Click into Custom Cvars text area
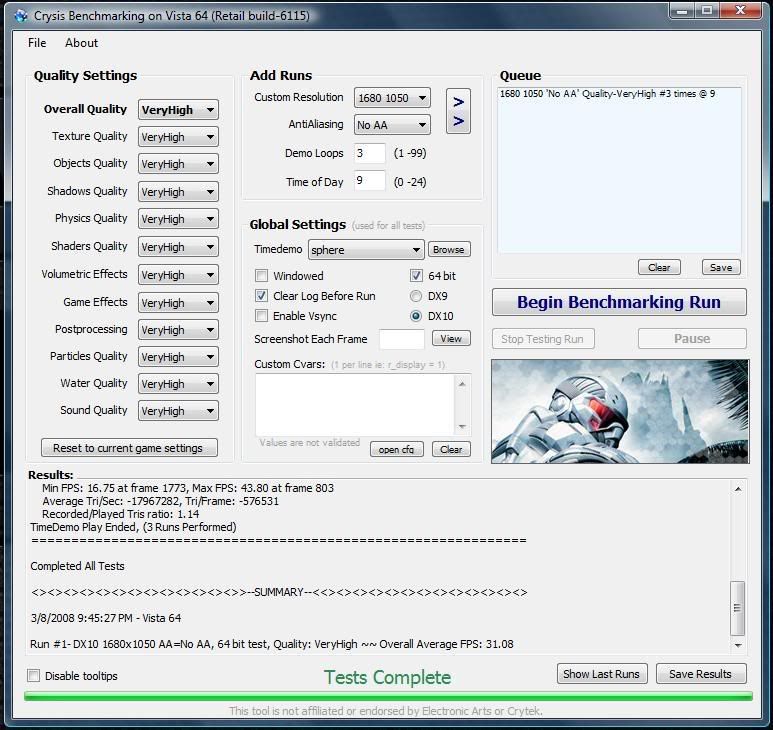Viewport: 773px width, 730px height. (x=355, y=404)
